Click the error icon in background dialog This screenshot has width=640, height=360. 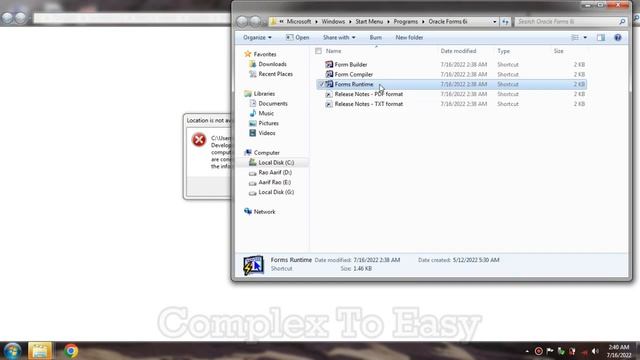coord(199,140)
